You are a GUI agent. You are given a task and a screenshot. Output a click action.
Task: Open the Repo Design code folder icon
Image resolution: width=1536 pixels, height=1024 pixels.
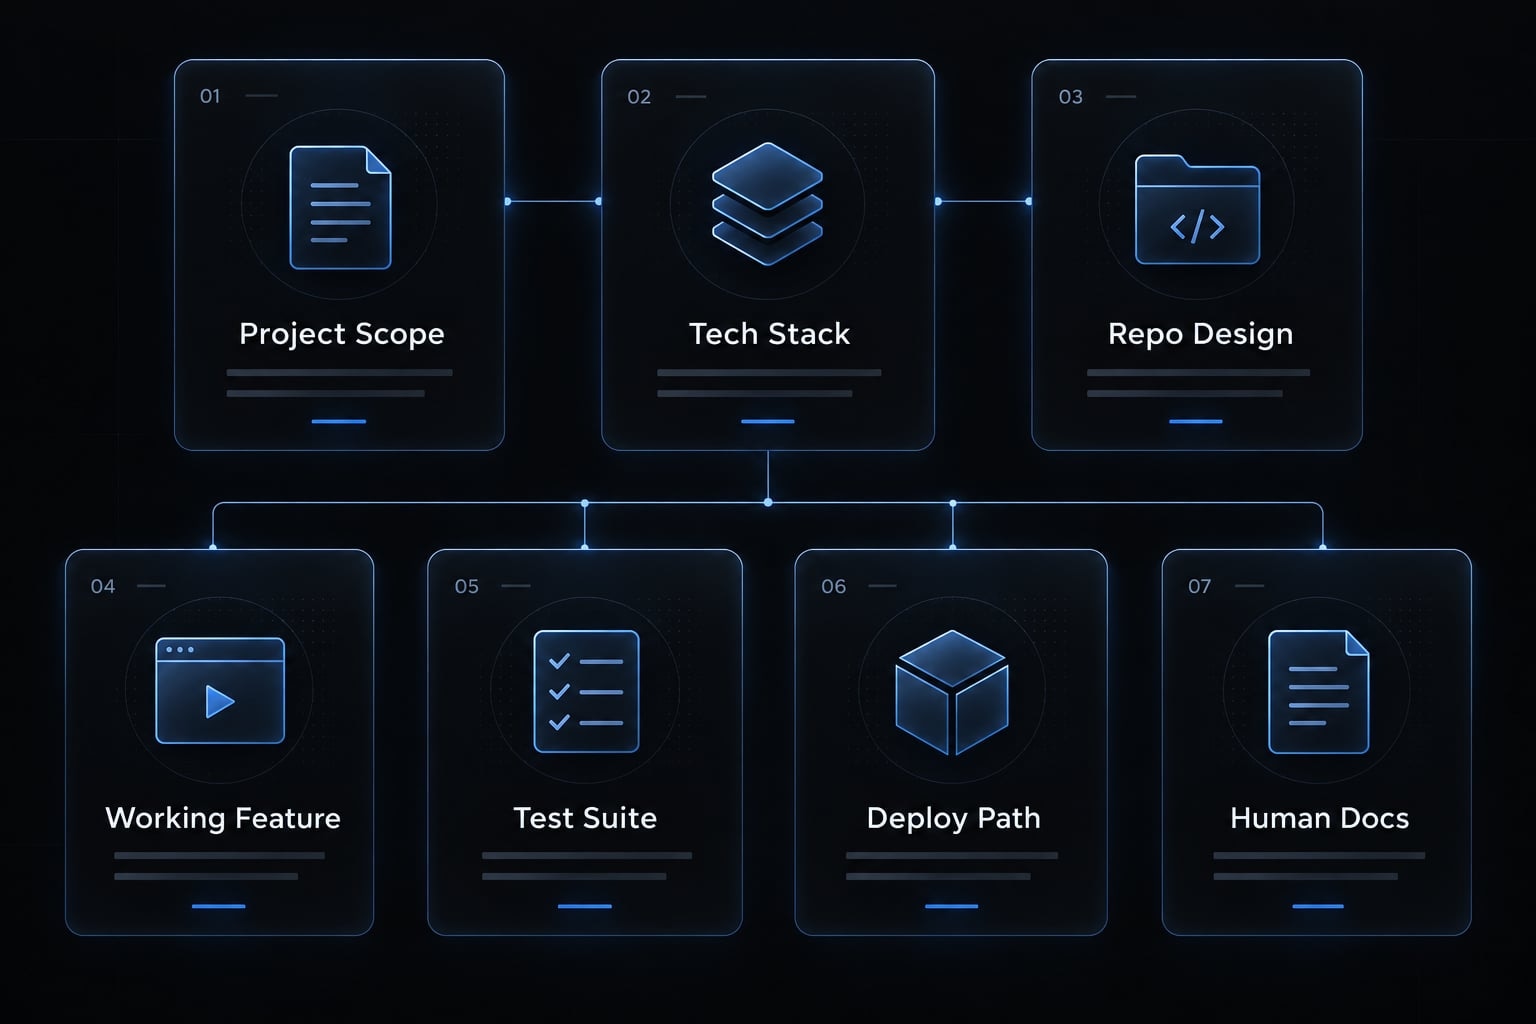click(x=1197, y=209)
